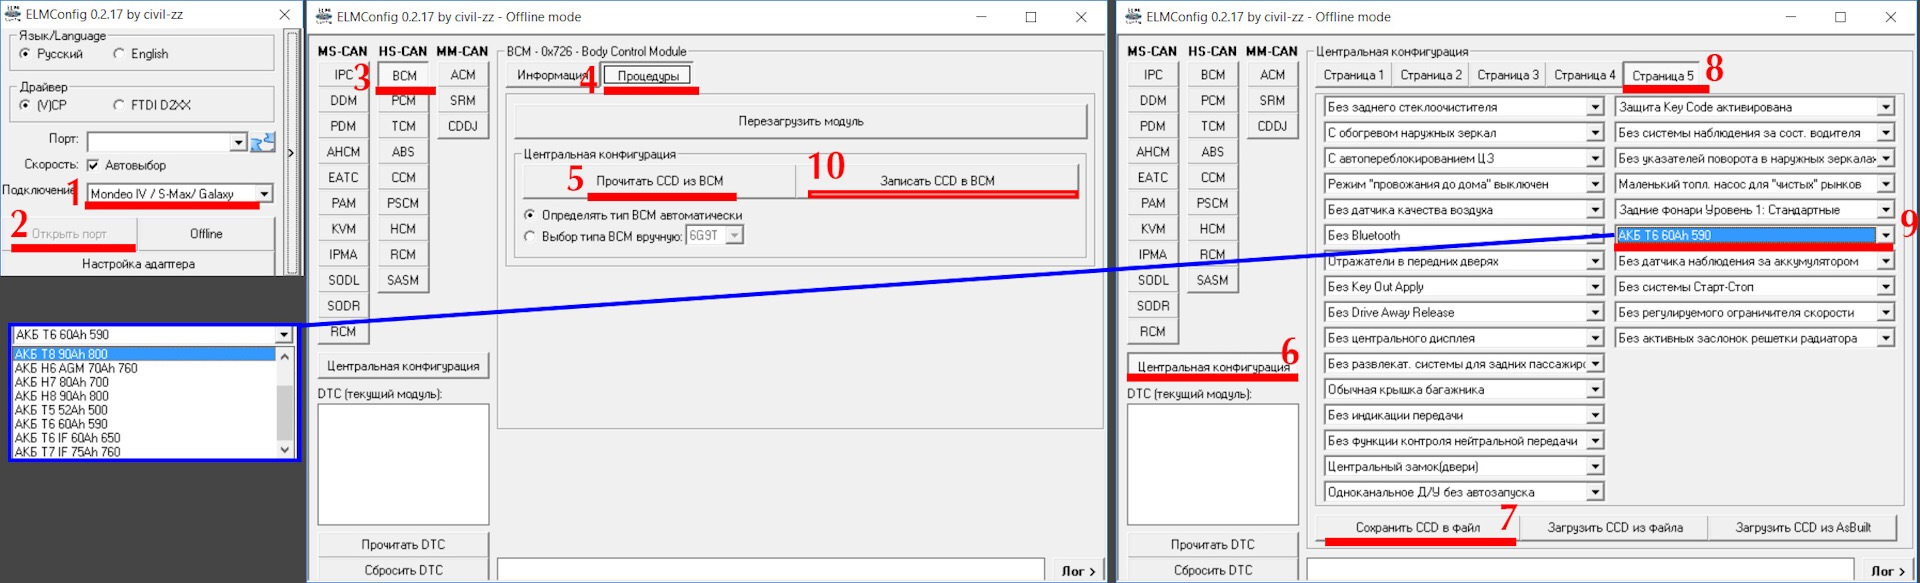
Task: Click the scroll-down arrow in the АКБ battery list
Action: click(285, 450)
